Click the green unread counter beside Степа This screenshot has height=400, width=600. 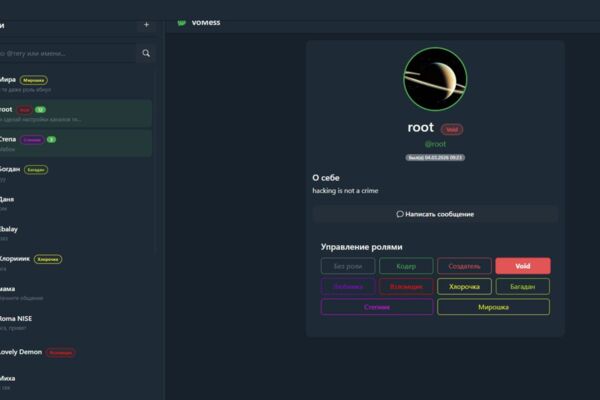coord(51,140)
